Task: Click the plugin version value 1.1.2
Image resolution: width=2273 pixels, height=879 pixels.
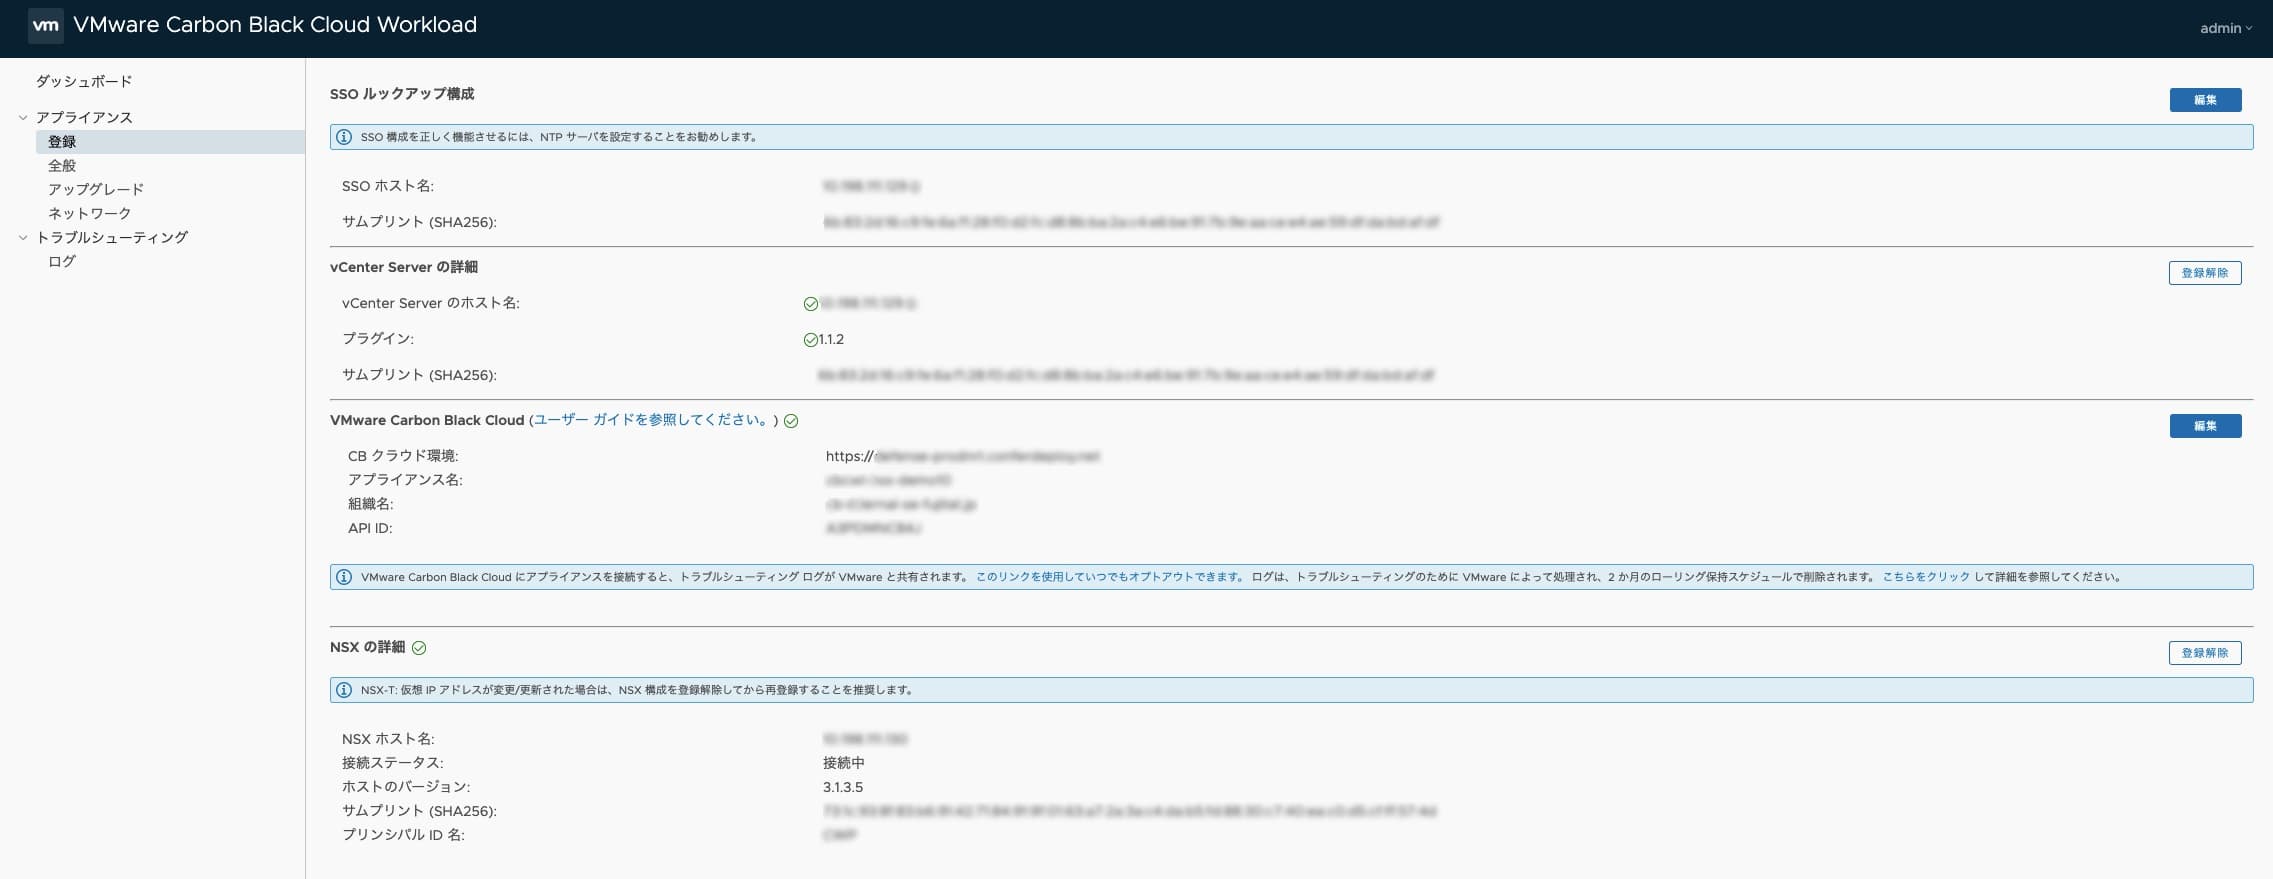Action: coord(832,339)
